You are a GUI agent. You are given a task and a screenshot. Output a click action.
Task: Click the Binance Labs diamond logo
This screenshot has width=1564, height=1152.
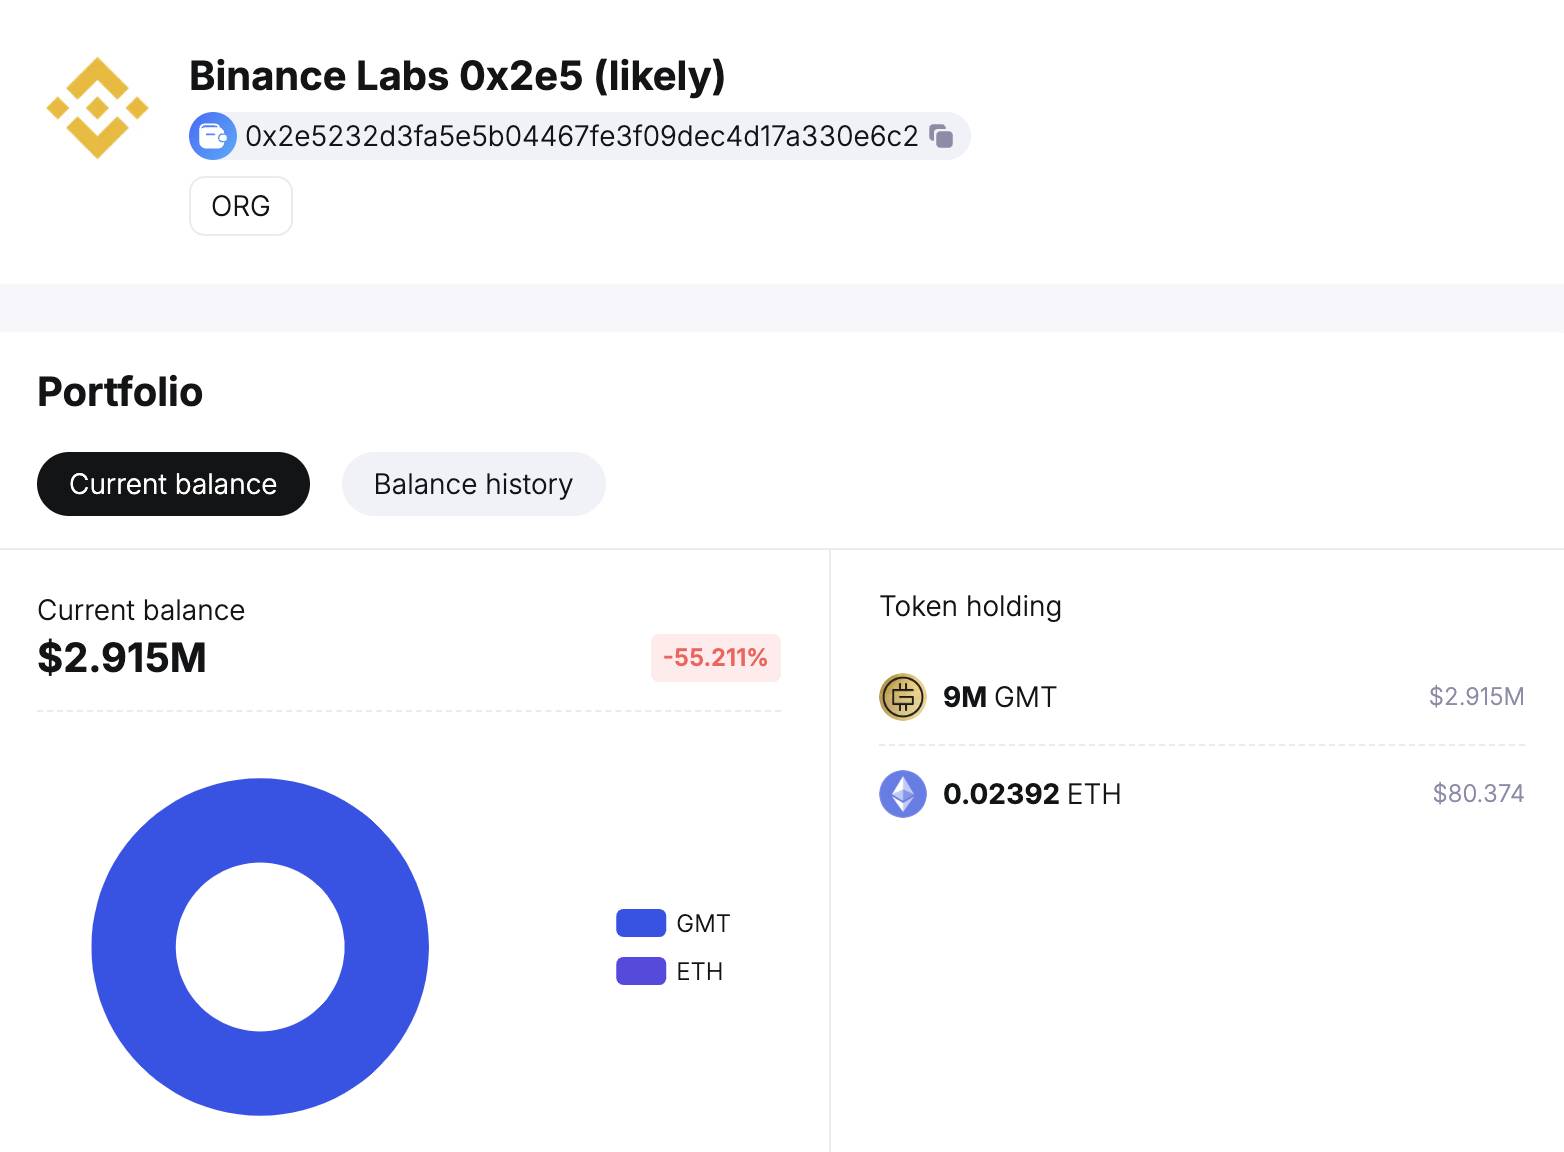(x=97, y=108)
